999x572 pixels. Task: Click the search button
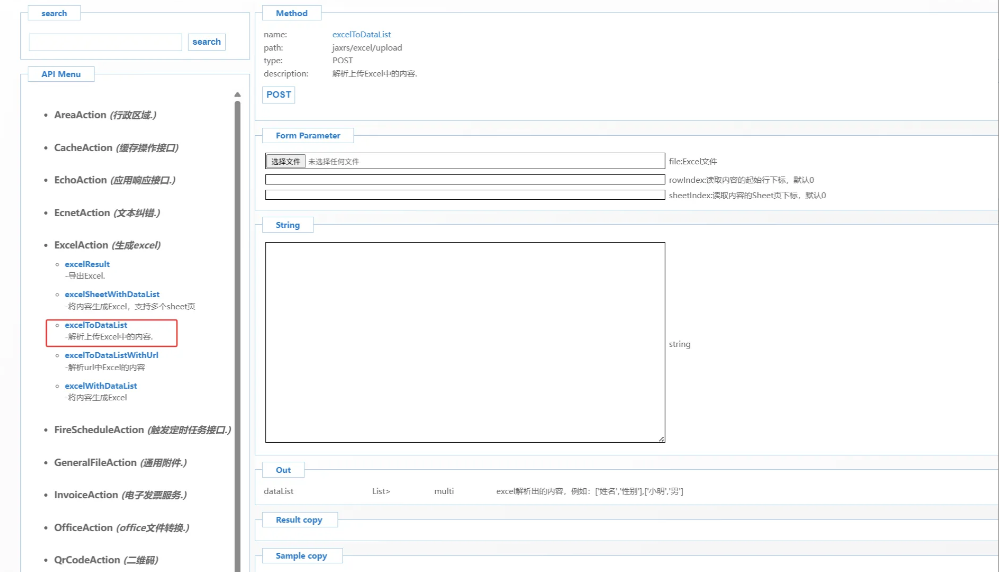pos(207,42)
